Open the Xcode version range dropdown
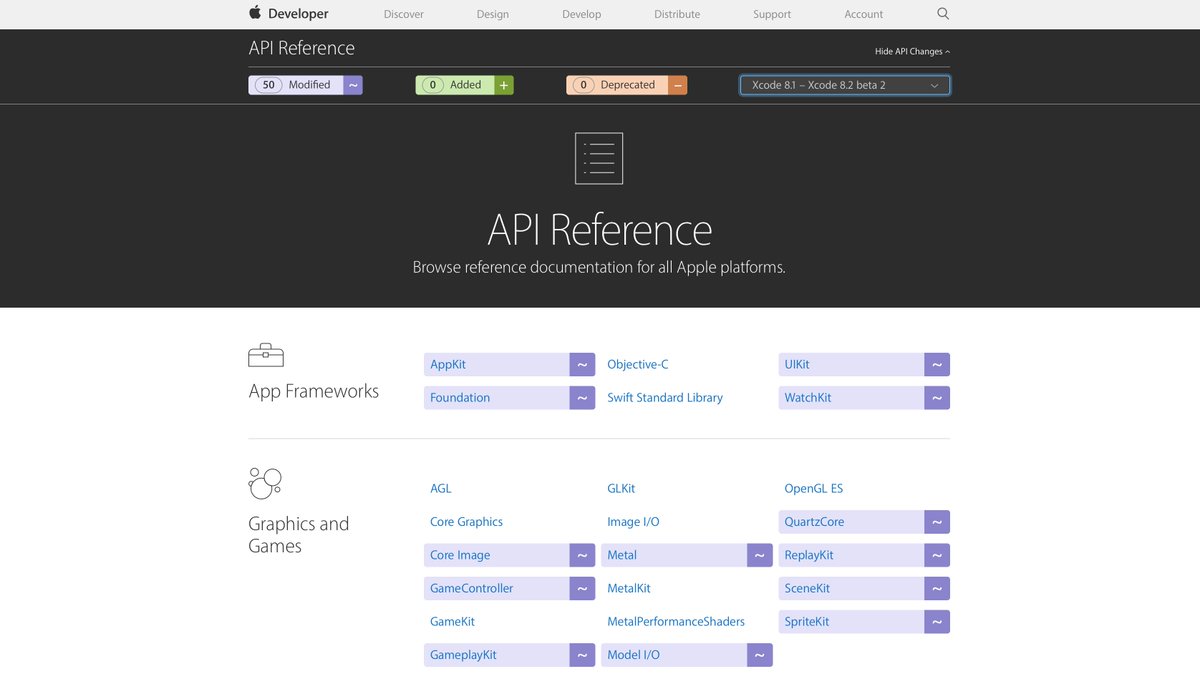1200x689 pixels. 845,85
